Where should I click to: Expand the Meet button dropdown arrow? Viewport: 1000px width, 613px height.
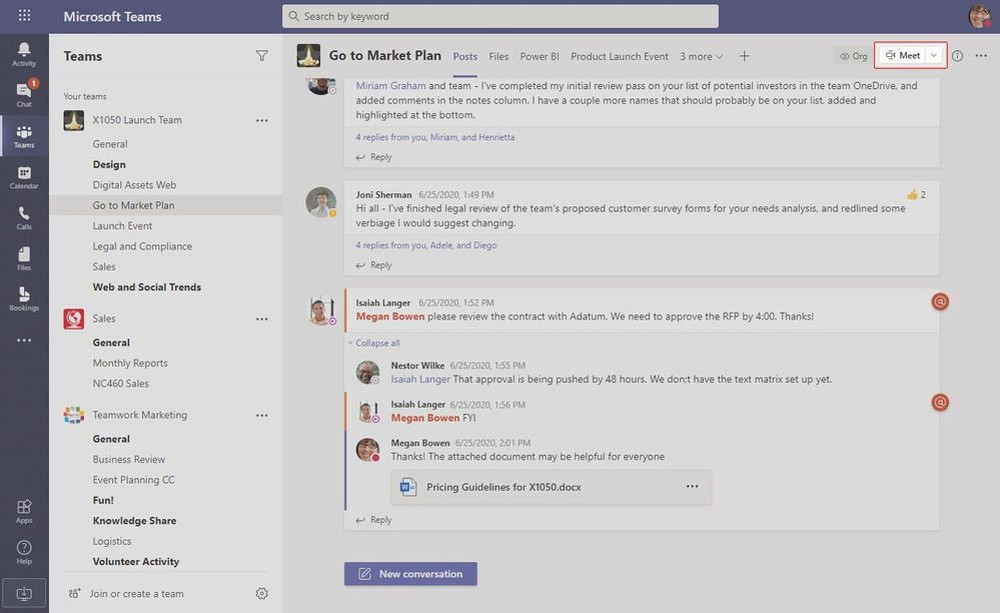pyautogui.click(x=934, y=55)
